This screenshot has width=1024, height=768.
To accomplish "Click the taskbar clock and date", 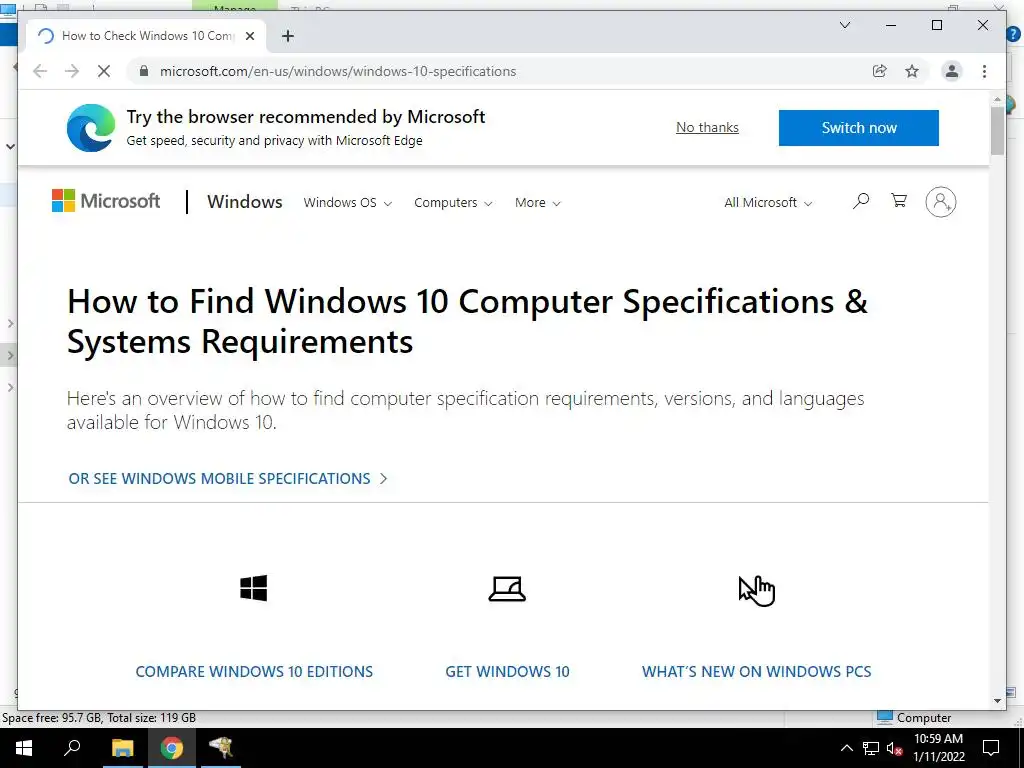I will [938, 748].
